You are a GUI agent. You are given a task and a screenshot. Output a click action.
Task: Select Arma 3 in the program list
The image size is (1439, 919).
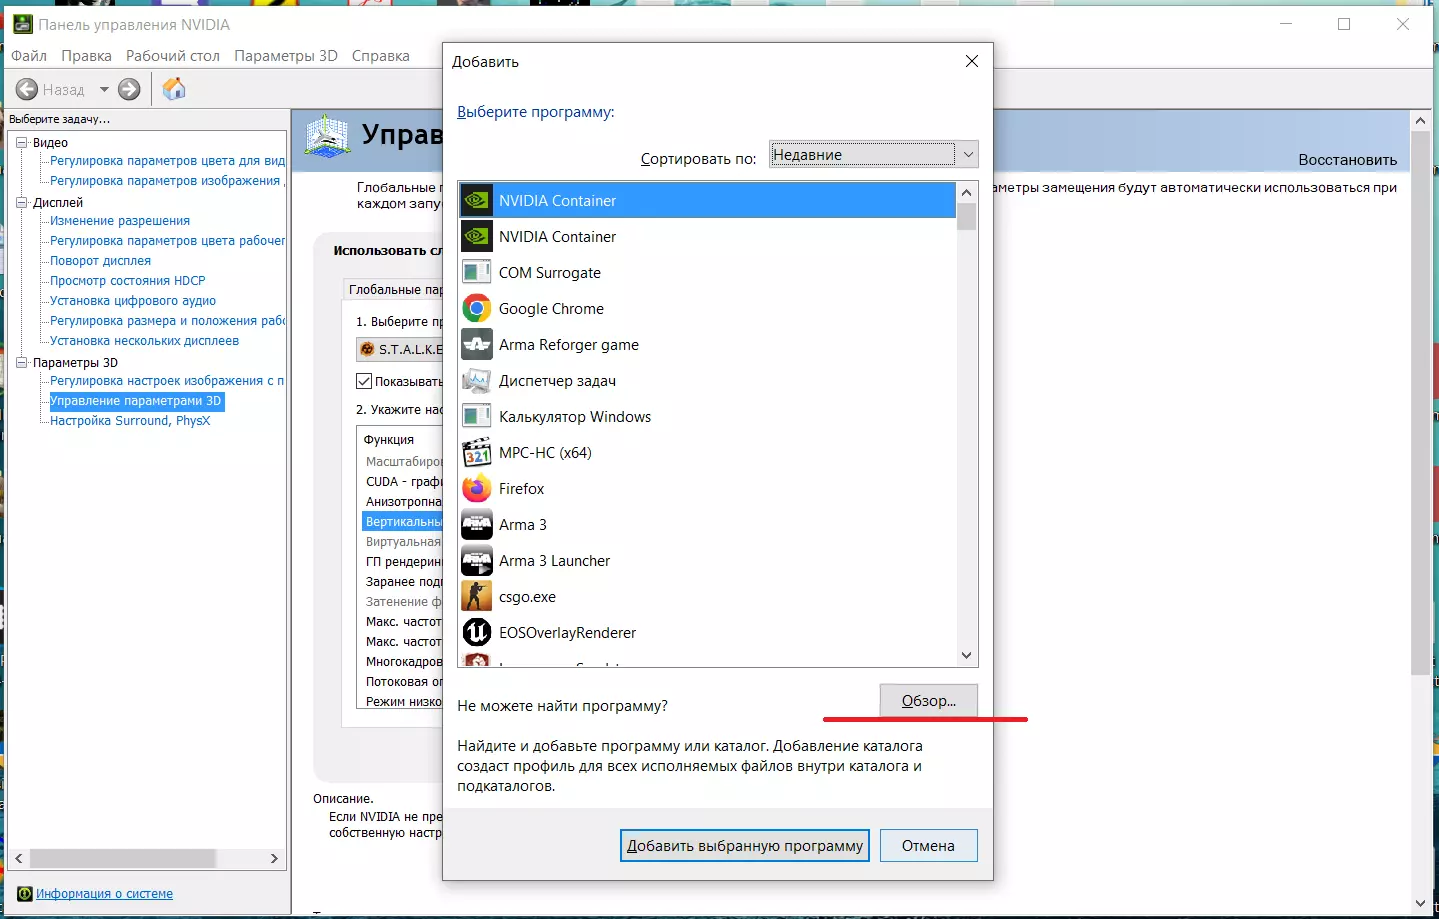pos(707,525)
